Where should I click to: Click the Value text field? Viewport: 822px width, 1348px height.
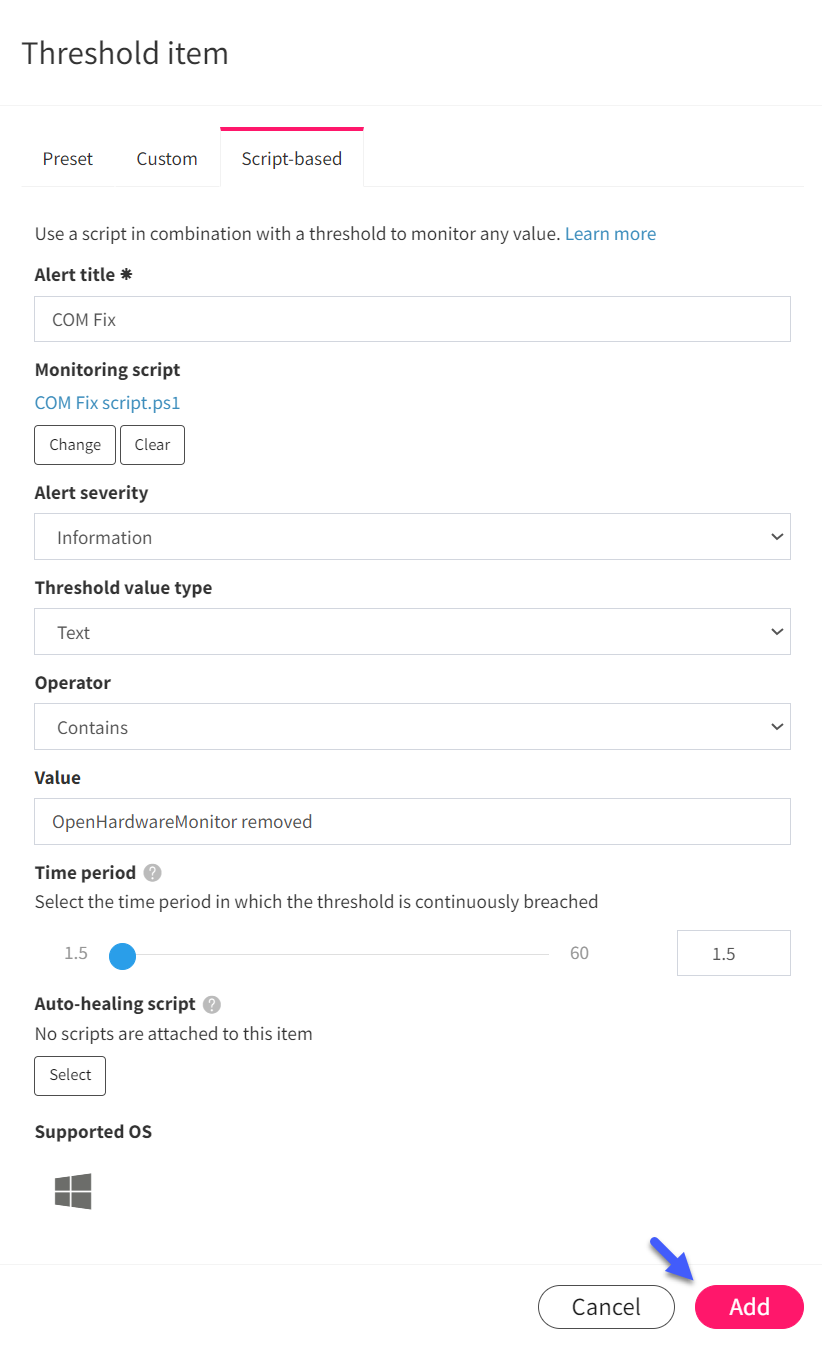click(x=412, y=821)
